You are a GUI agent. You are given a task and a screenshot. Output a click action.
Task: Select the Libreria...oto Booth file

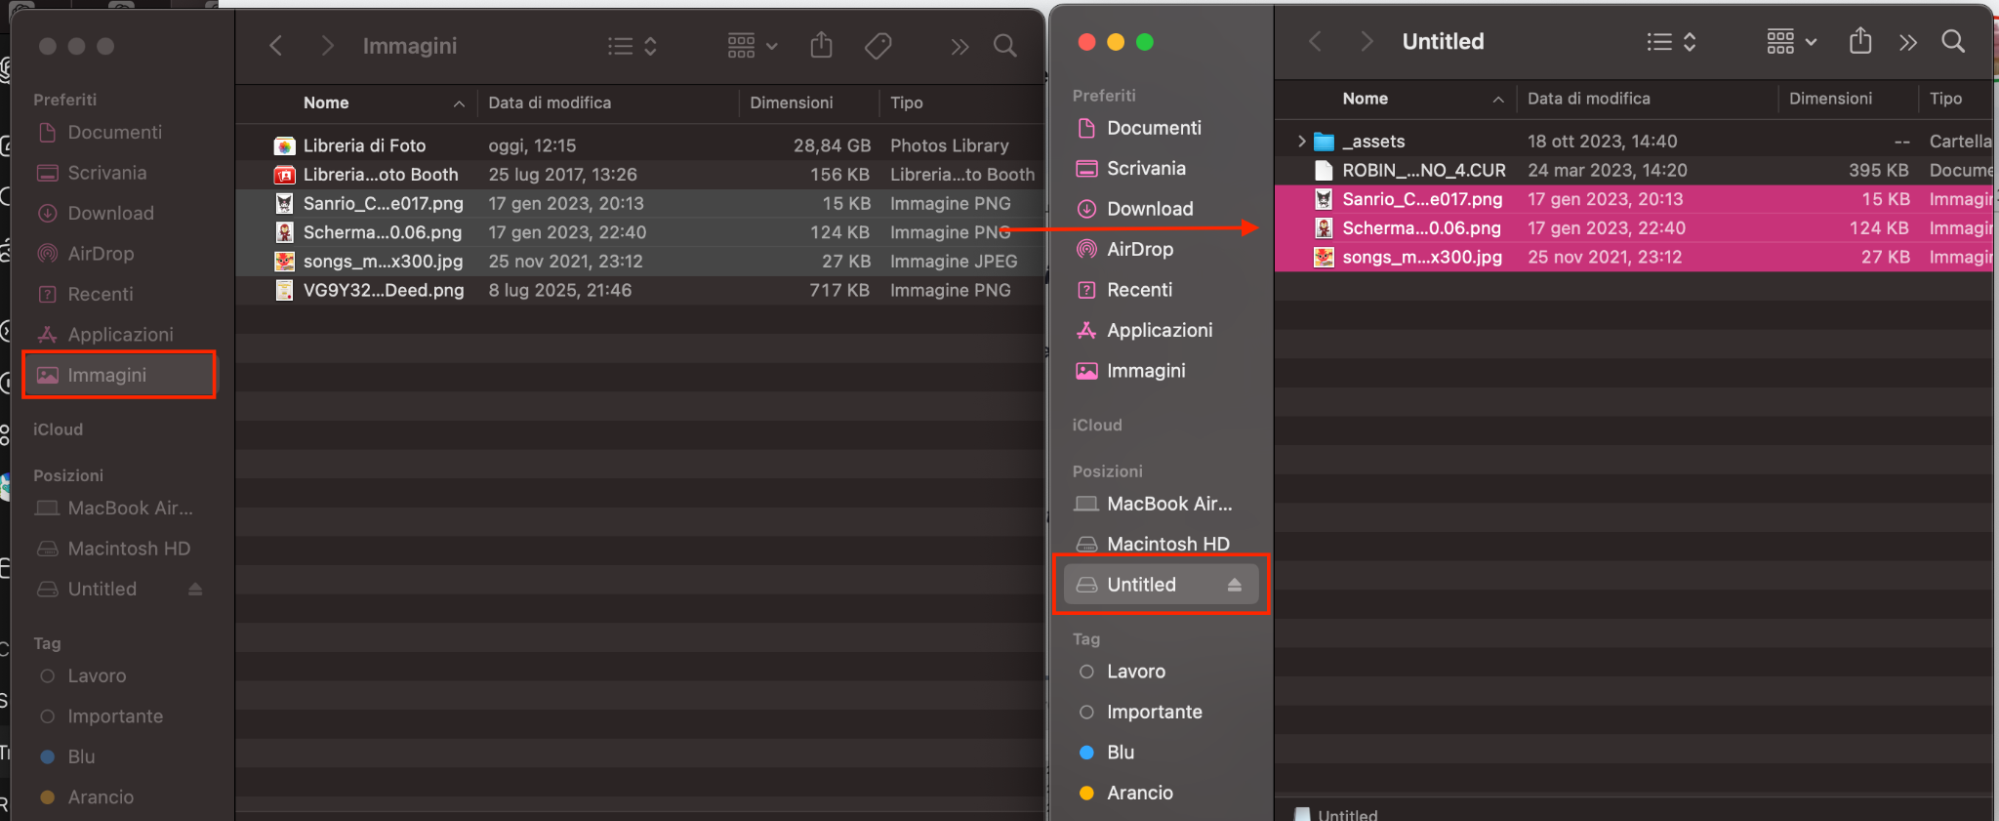coord(640,175)
